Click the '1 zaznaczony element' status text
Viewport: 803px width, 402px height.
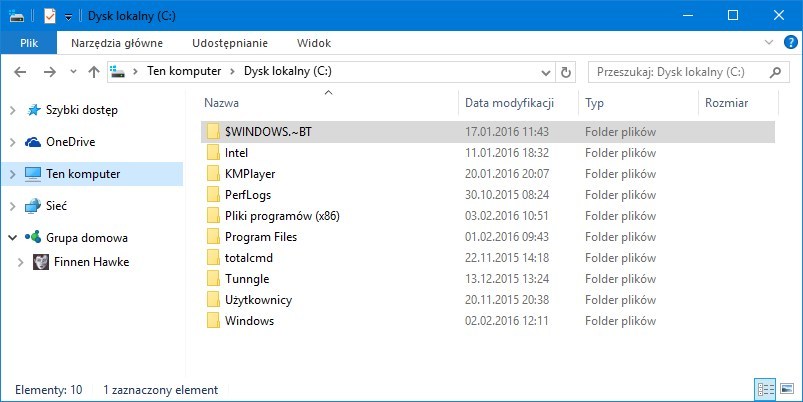coord(160,390)
